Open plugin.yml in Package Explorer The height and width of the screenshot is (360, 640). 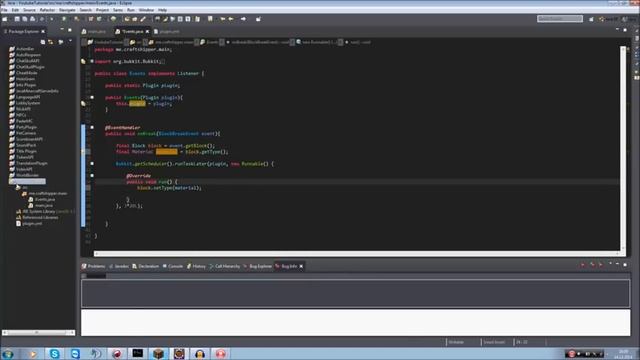coord(32,224)
